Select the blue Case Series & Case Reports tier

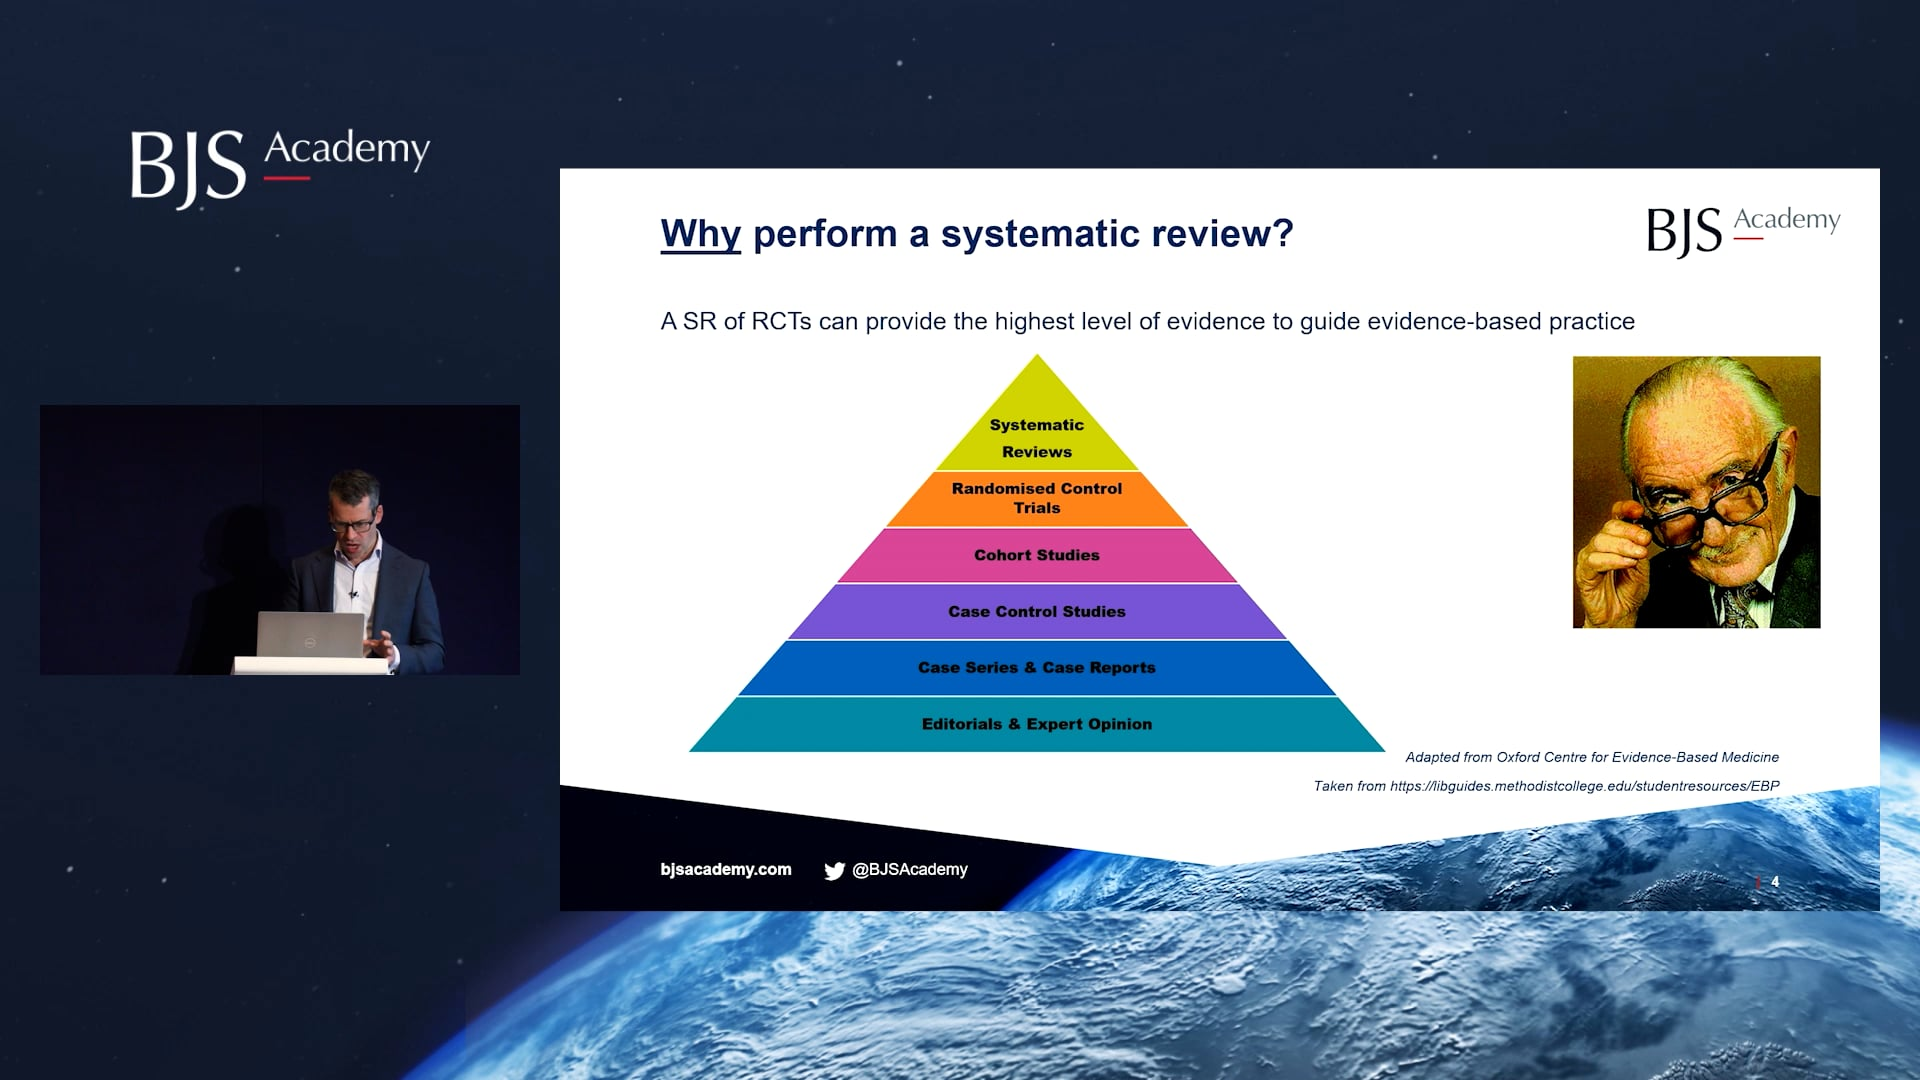tap(1037, 668)
